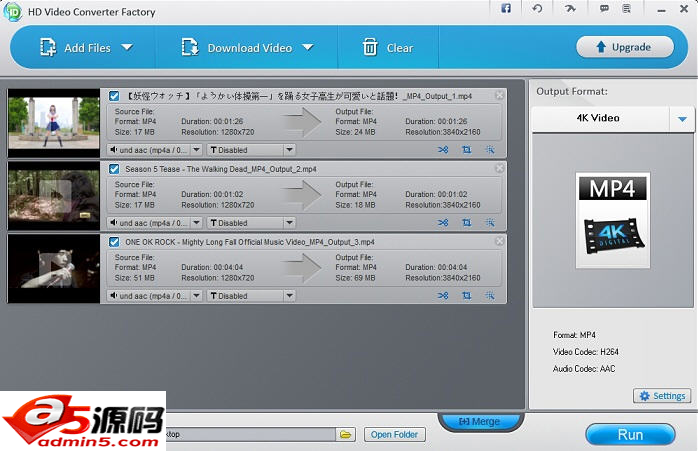Viewport: 698px width, 451px height.
Task: Select Season 5 Tease Walking Dead file name
Action: coord(221,169)
